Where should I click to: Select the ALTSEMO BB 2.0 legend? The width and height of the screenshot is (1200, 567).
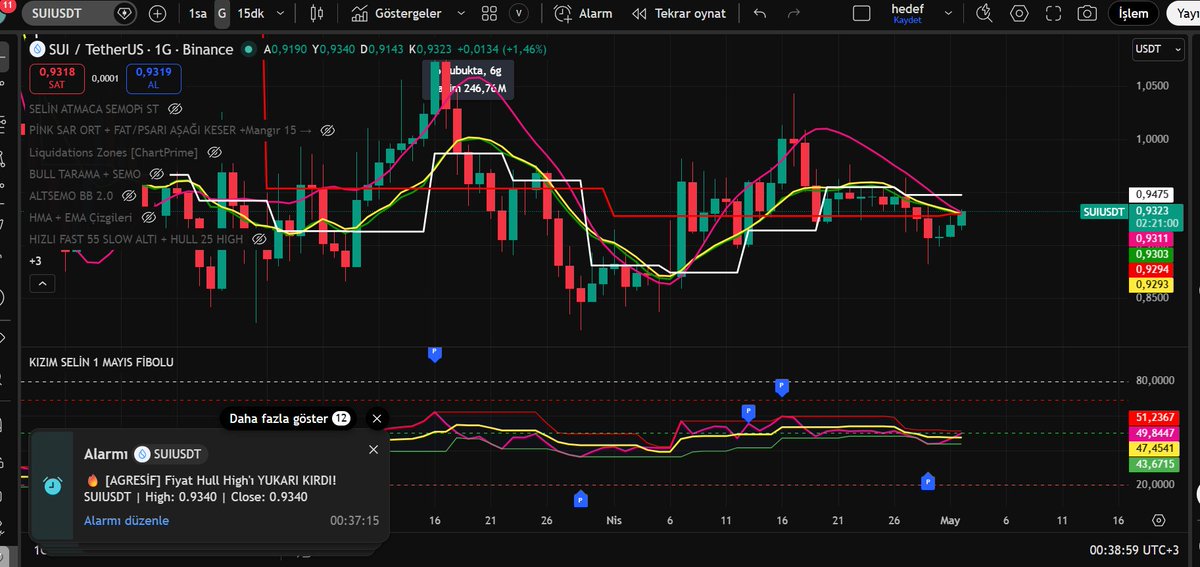[x=72, y=195]
